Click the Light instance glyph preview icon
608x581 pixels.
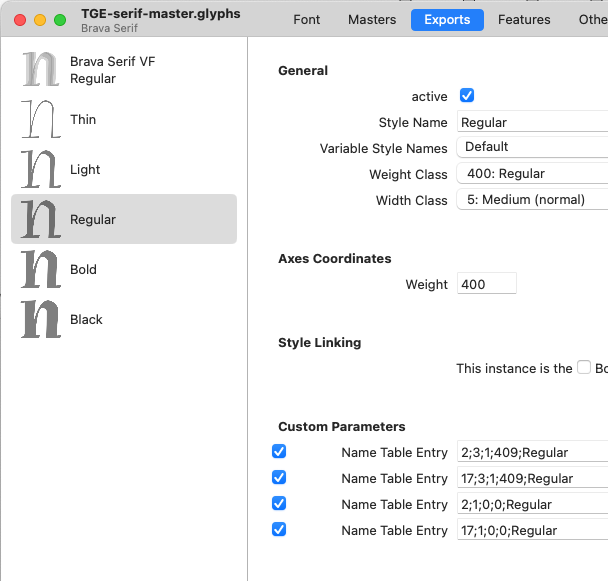coord(41,169)
